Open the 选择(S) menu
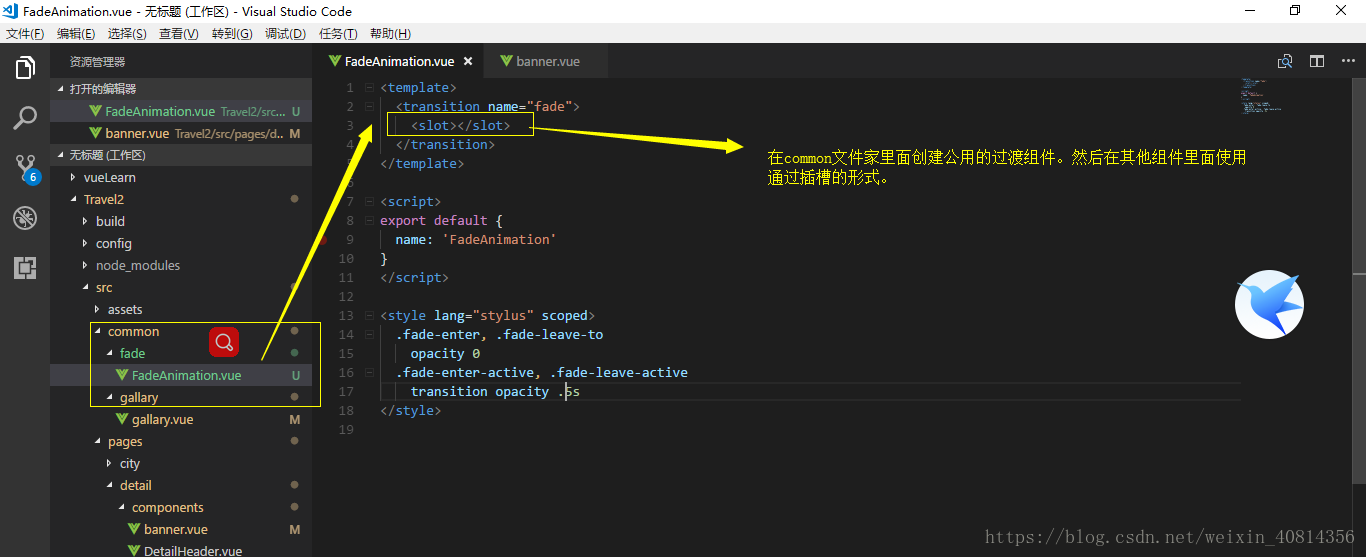Viewport: 1366px width, 557px height. point(127,34)
